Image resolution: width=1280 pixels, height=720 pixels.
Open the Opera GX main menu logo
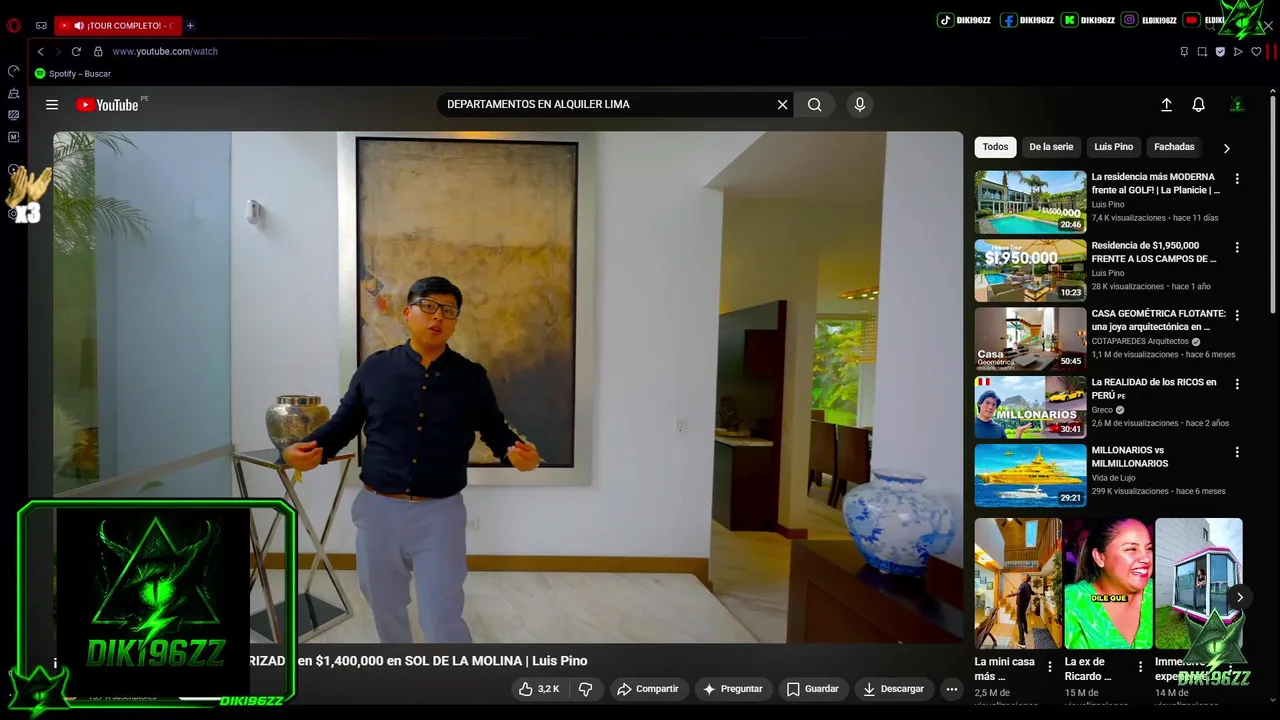[13, 25]
